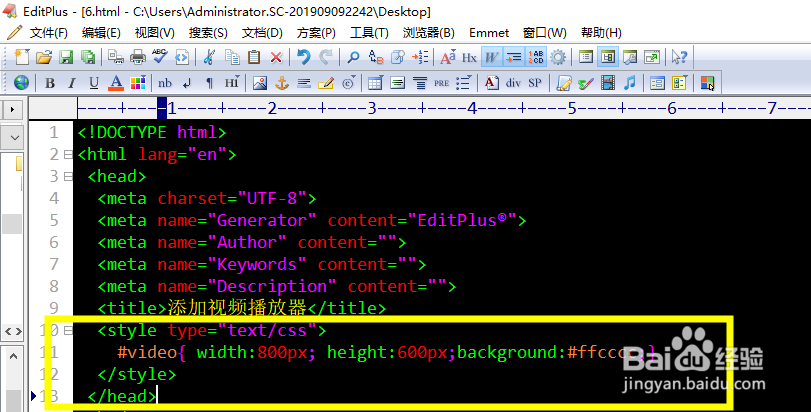Open a file with the folder icon
The width and height of the screenshot is (811, 412).
pyautogui.click(x=43, y=56)
